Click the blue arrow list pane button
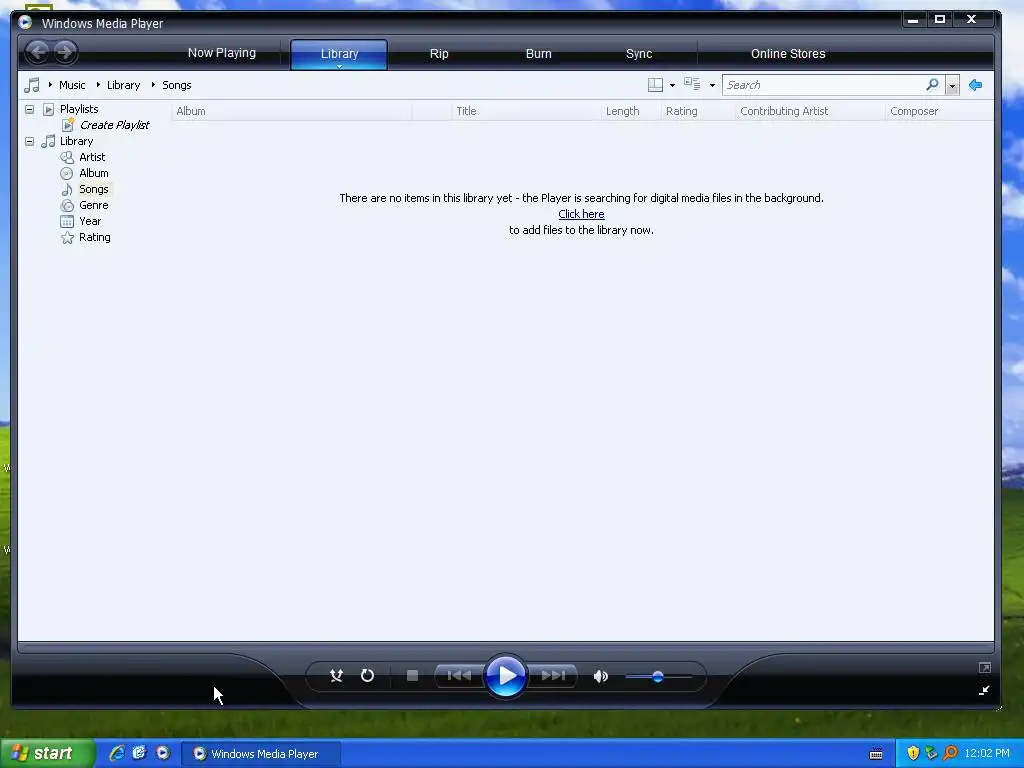The width and height of the screenshot is (1024, 768). [976, 85]
